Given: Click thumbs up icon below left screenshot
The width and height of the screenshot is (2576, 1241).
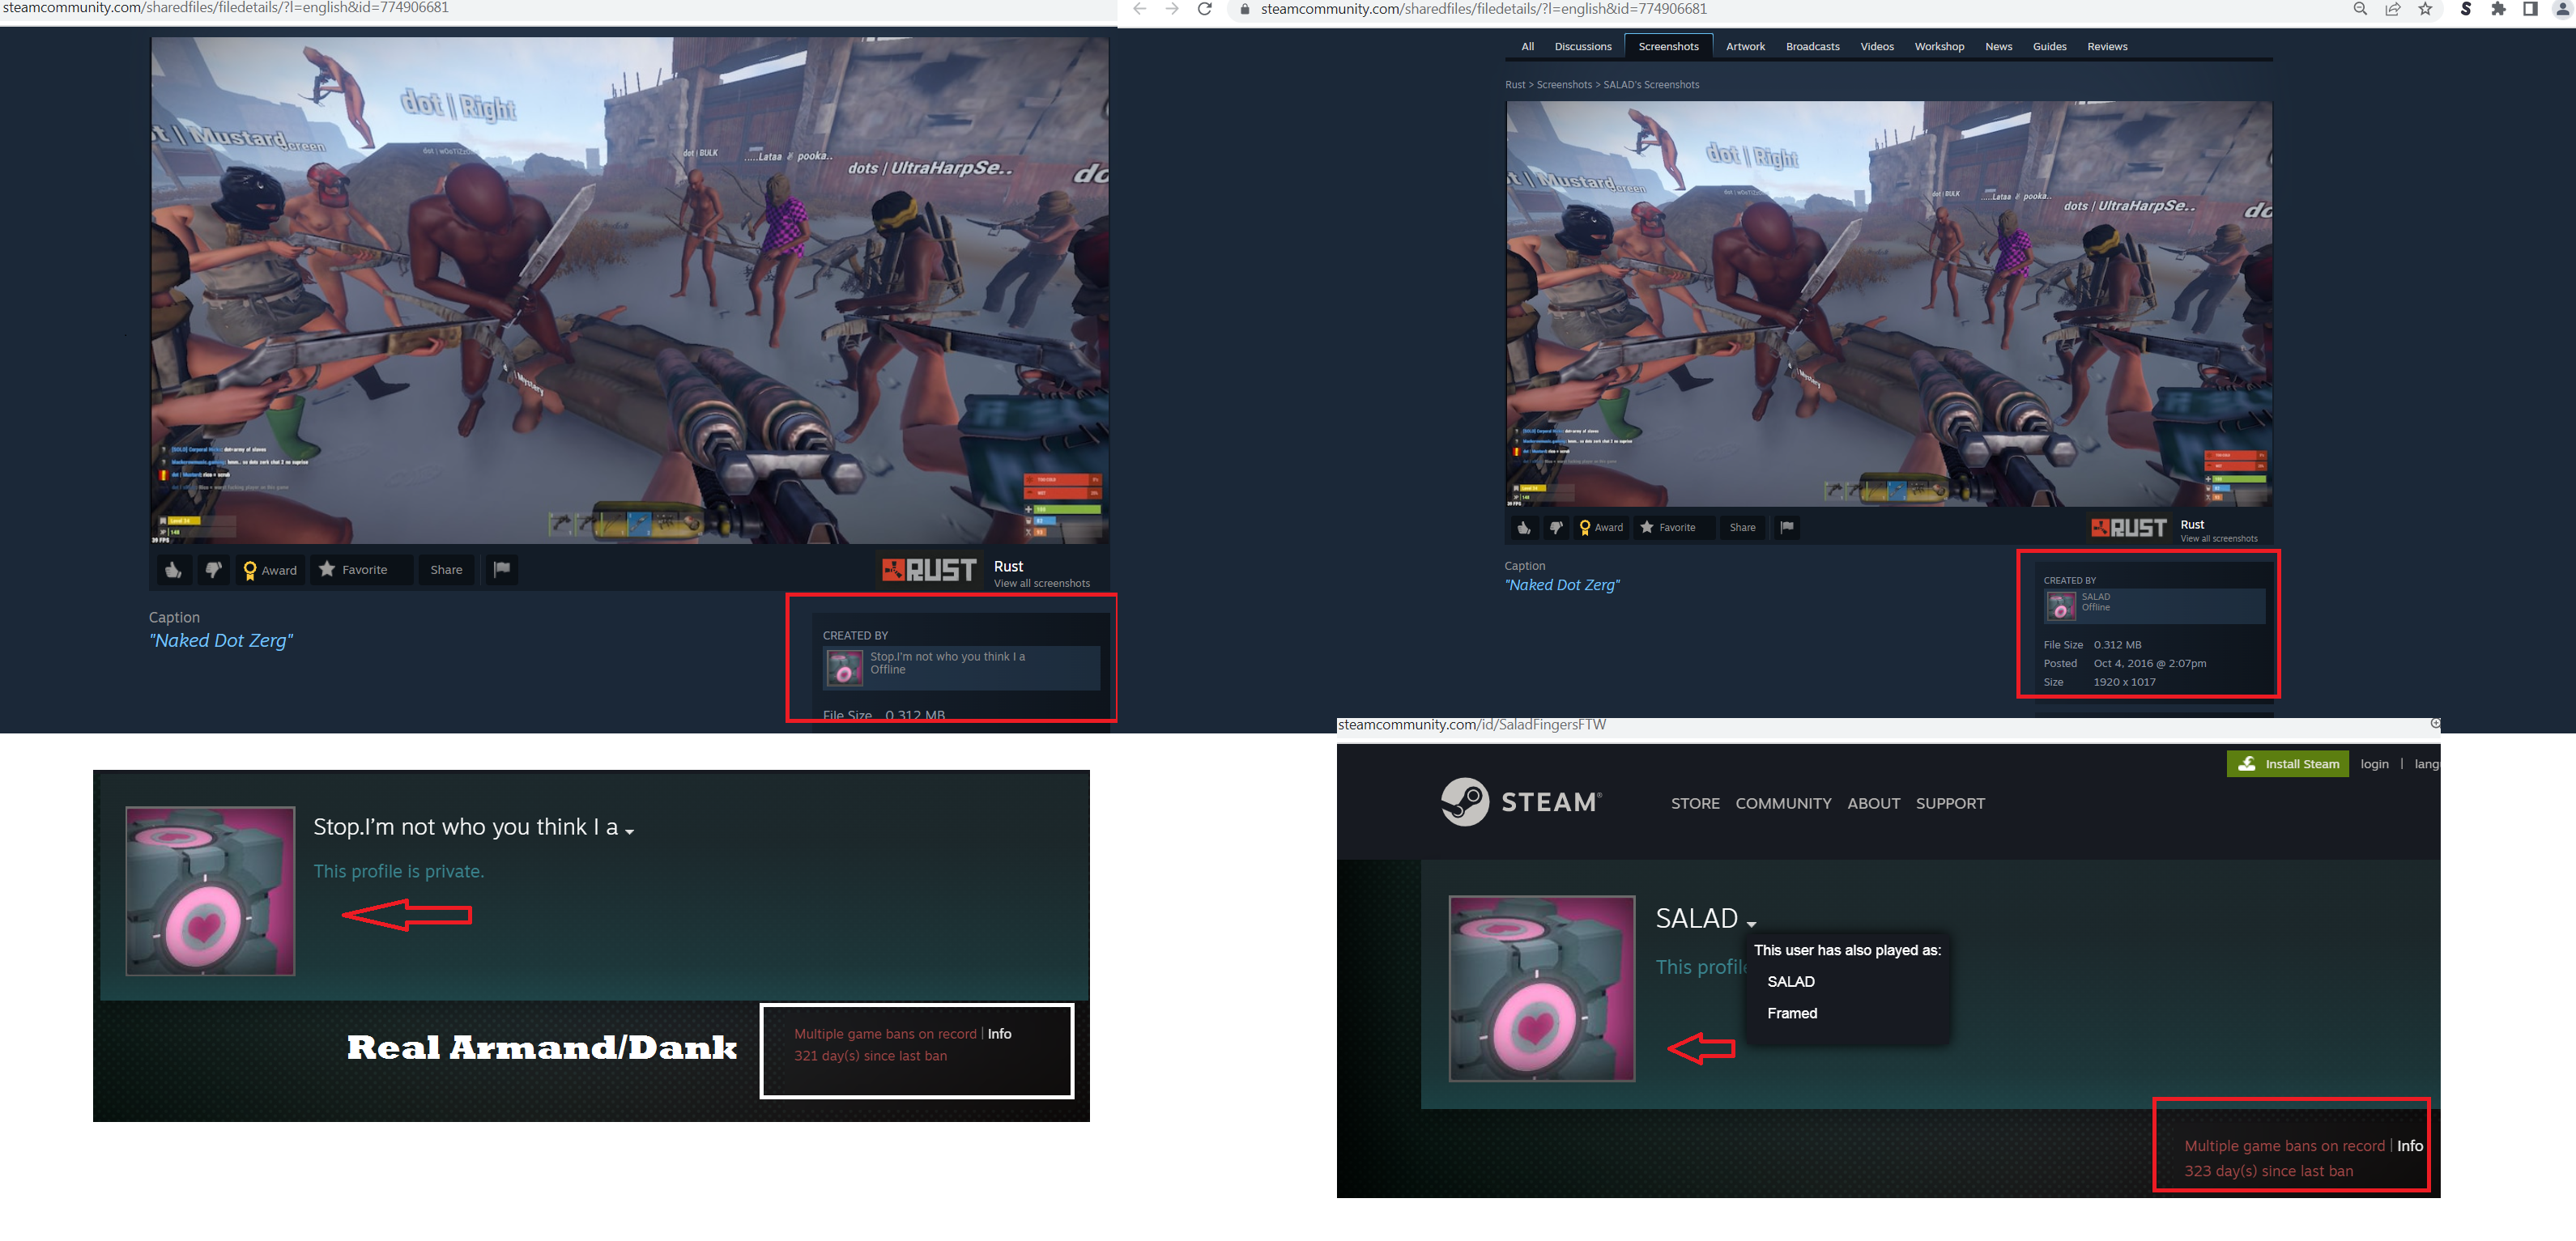Looking at the screenshot, I should coord(173,570).
